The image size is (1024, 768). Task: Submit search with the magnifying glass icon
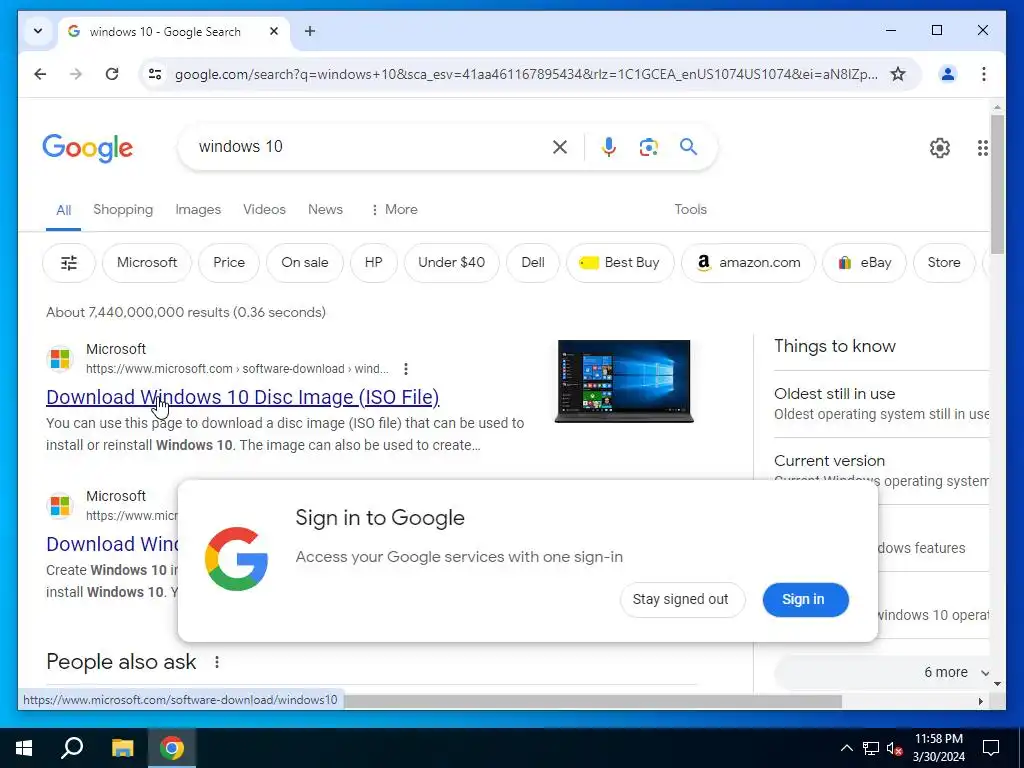(x=688, y=147)
